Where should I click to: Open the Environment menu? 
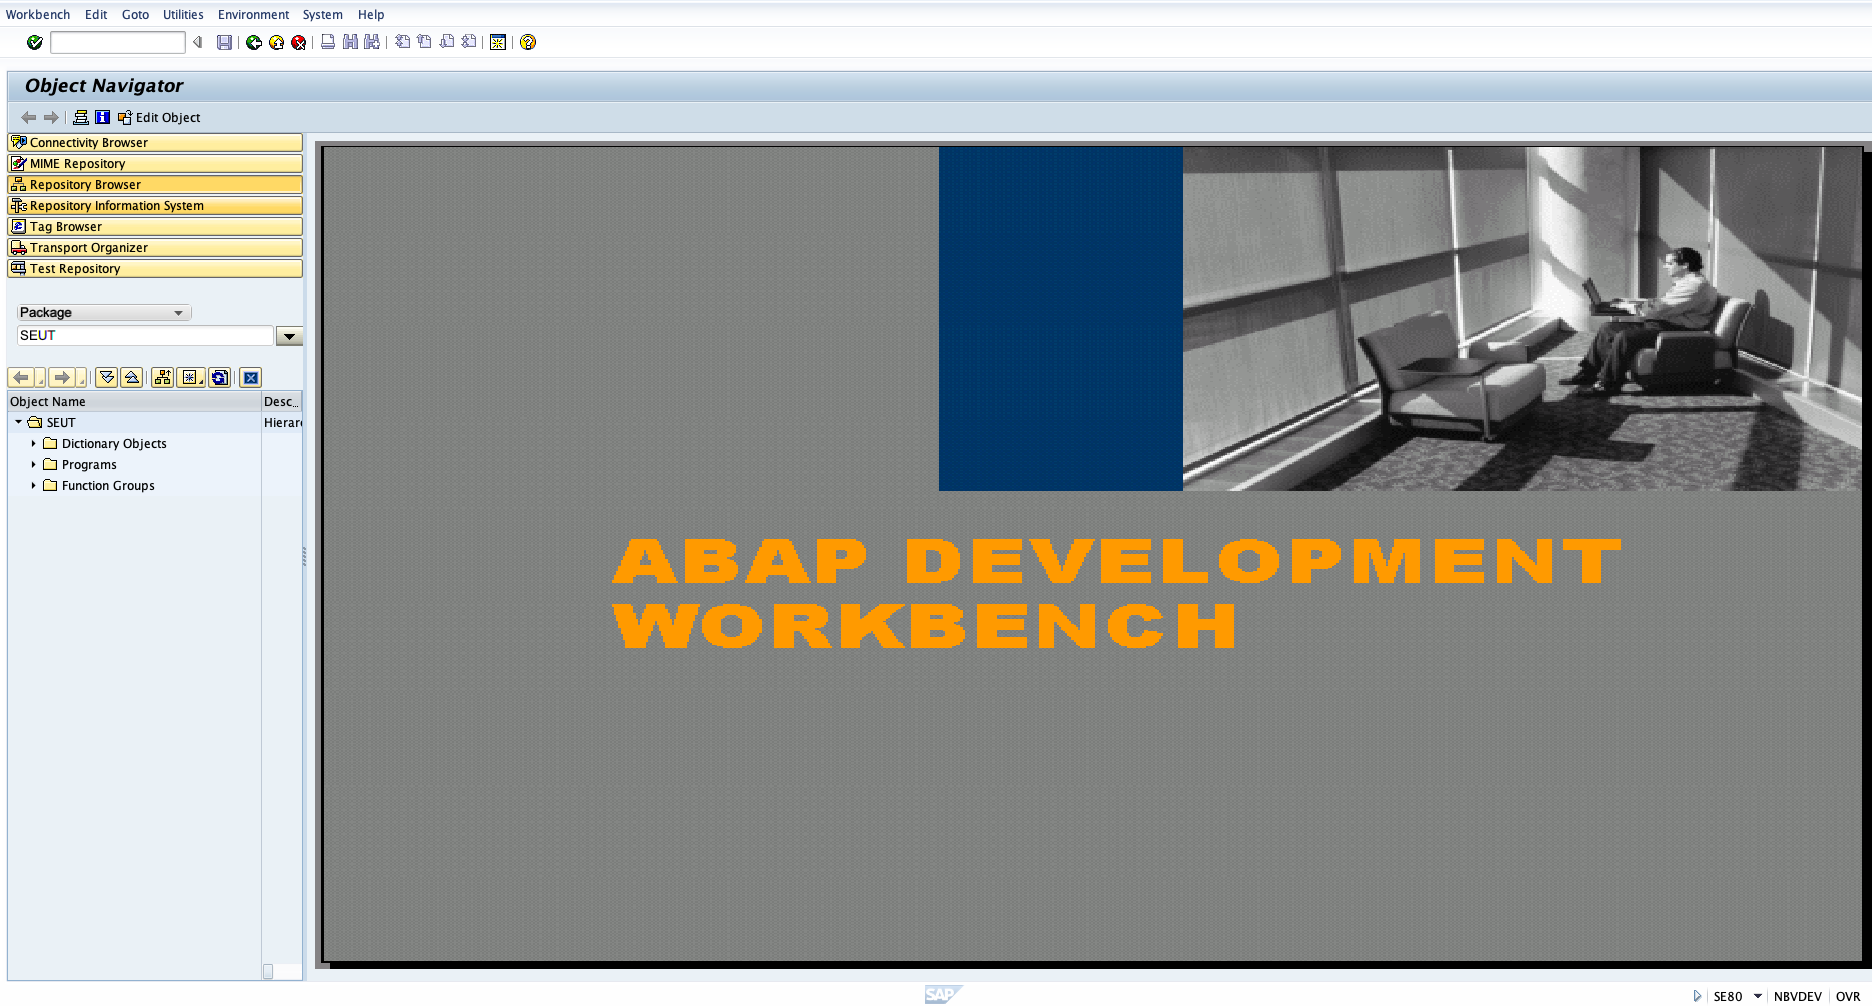point(253,14)
